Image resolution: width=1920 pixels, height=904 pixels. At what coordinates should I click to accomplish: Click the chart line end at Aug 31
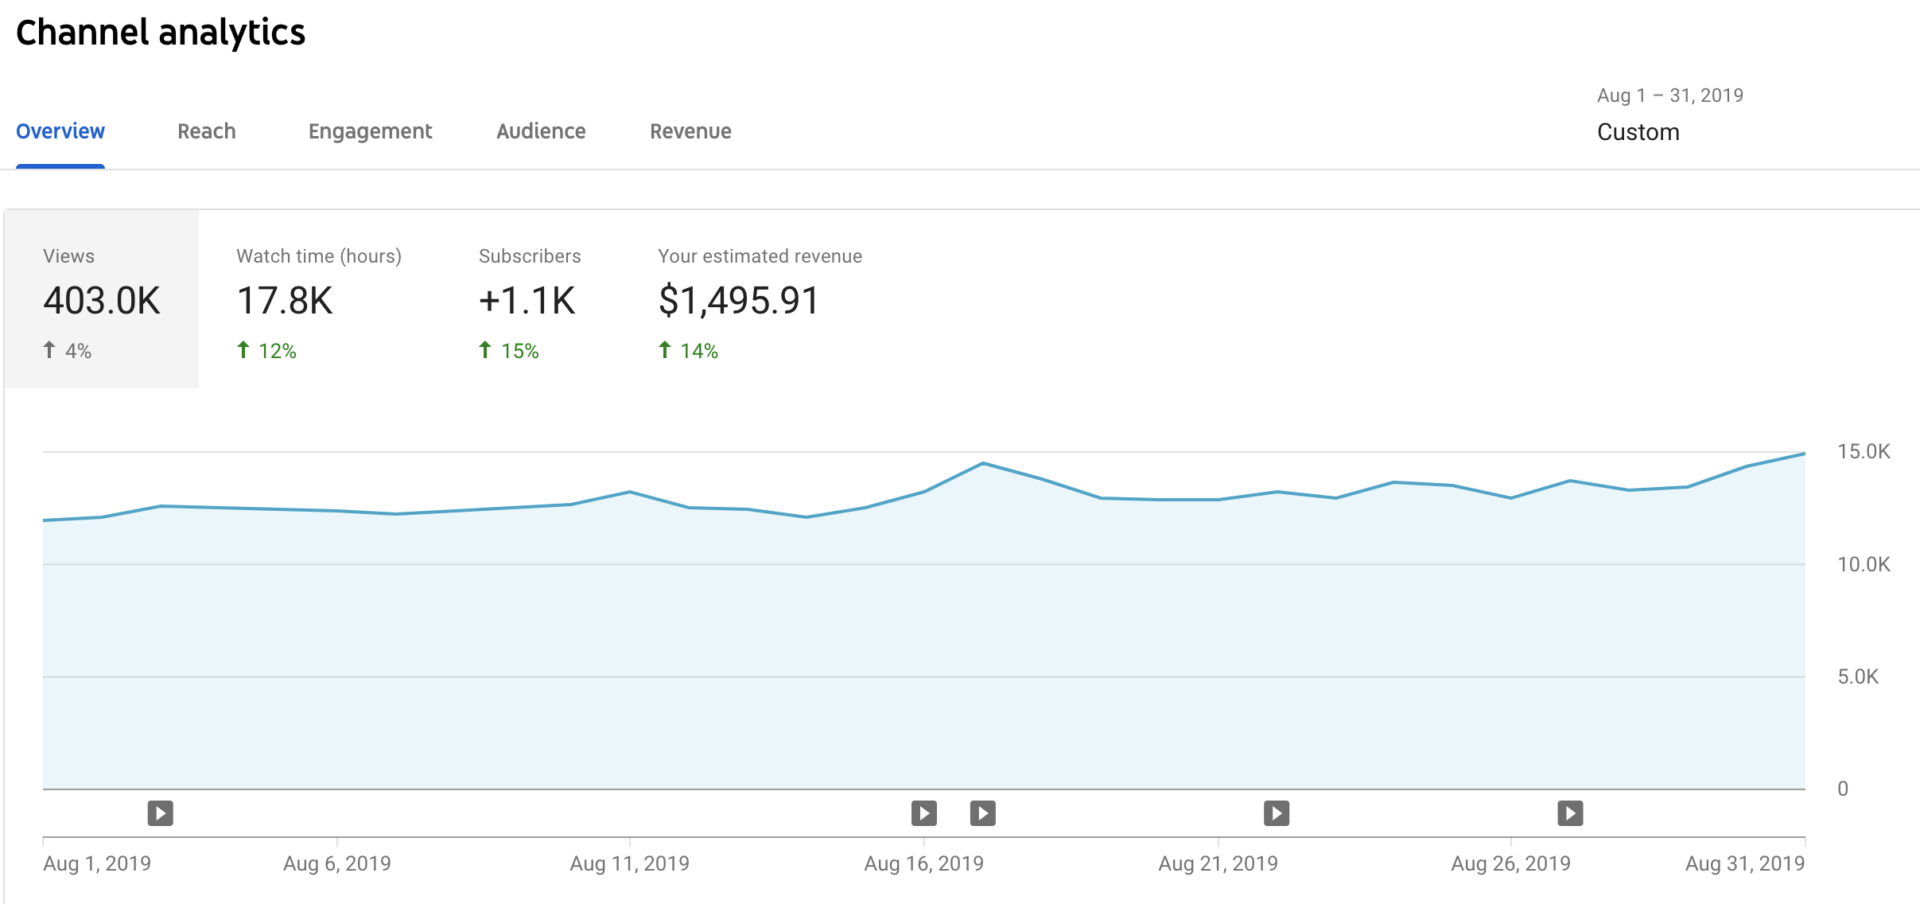pos(1804,454)
